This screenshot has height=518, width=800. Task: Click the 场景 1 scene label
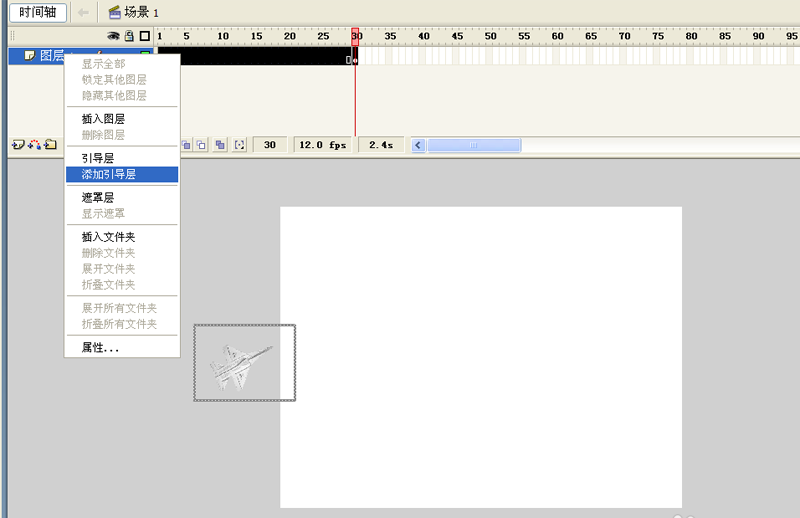142,12
